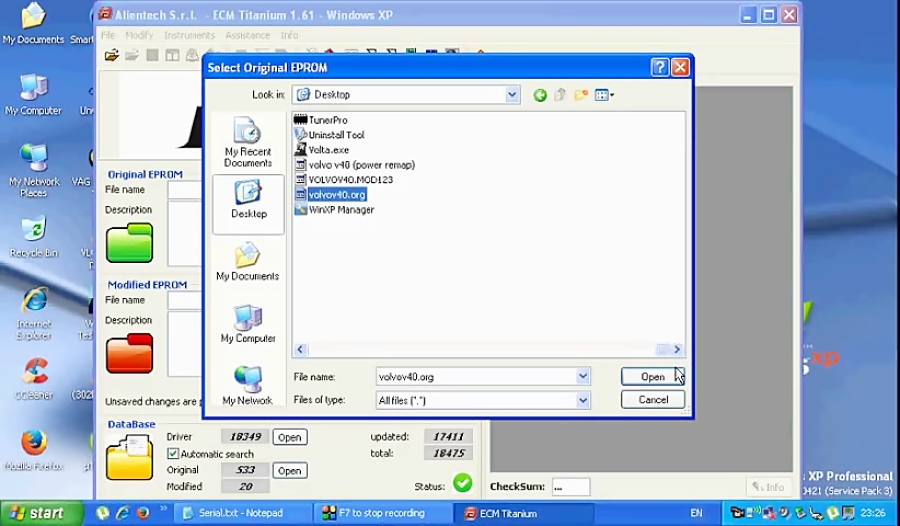The height and width of the screenshot is (526, 900).
Task: Switch to Serial.txt - Notepad taskbar item
Action: [241, 513]
